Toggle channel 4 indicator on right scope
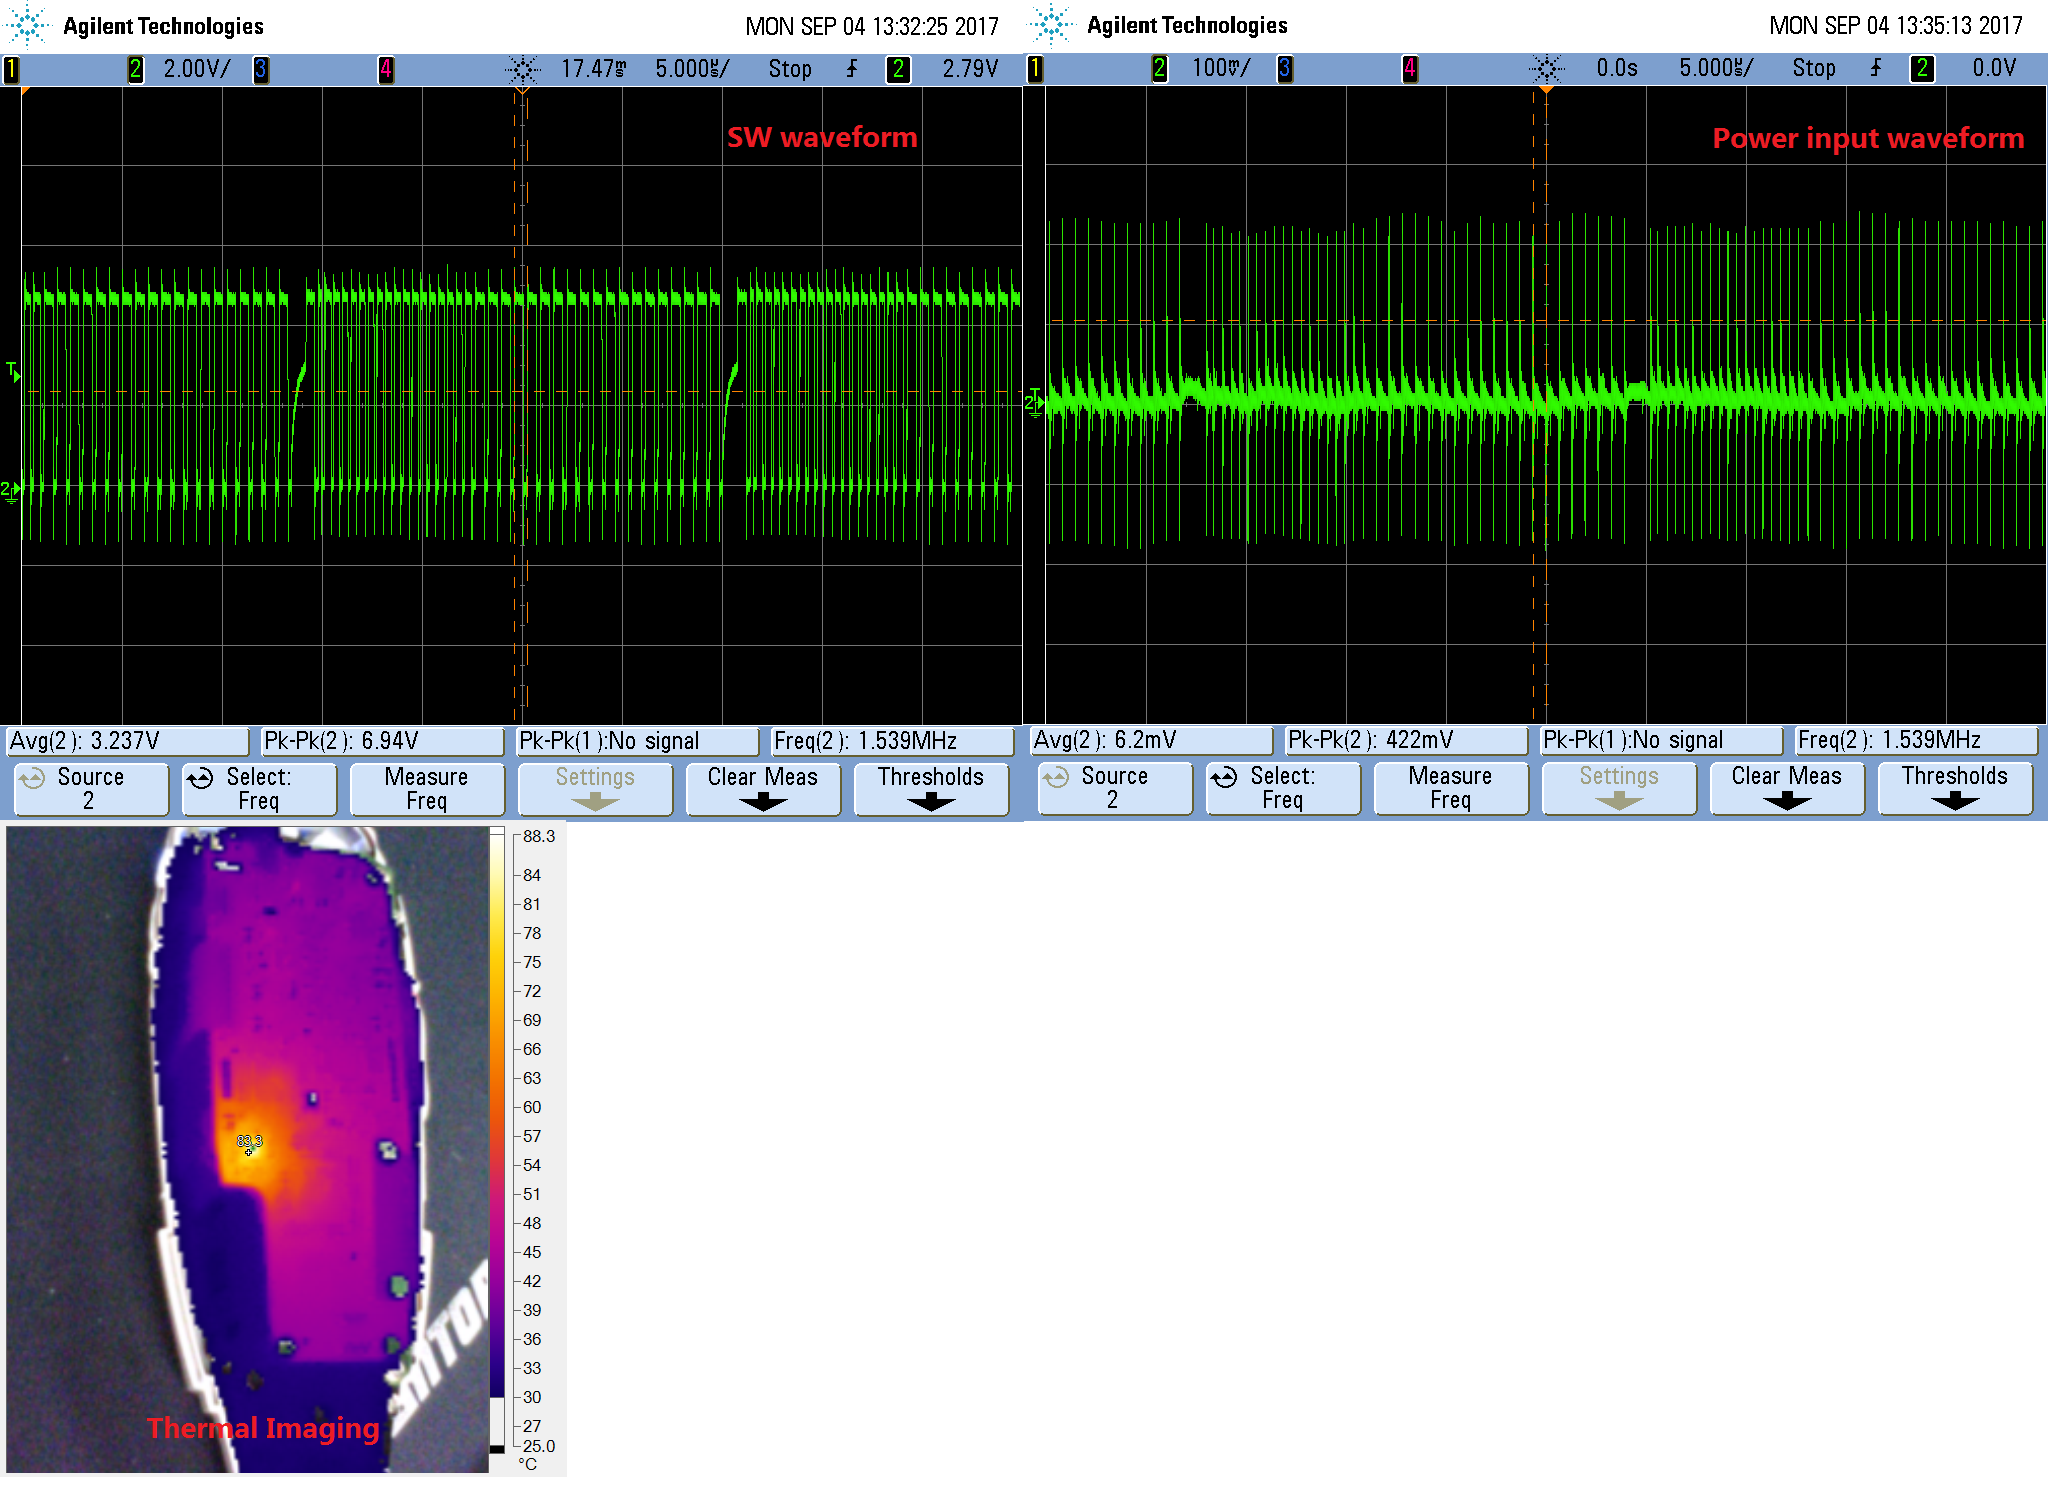This screenshot has width=2051, height=1486. 1409,68
